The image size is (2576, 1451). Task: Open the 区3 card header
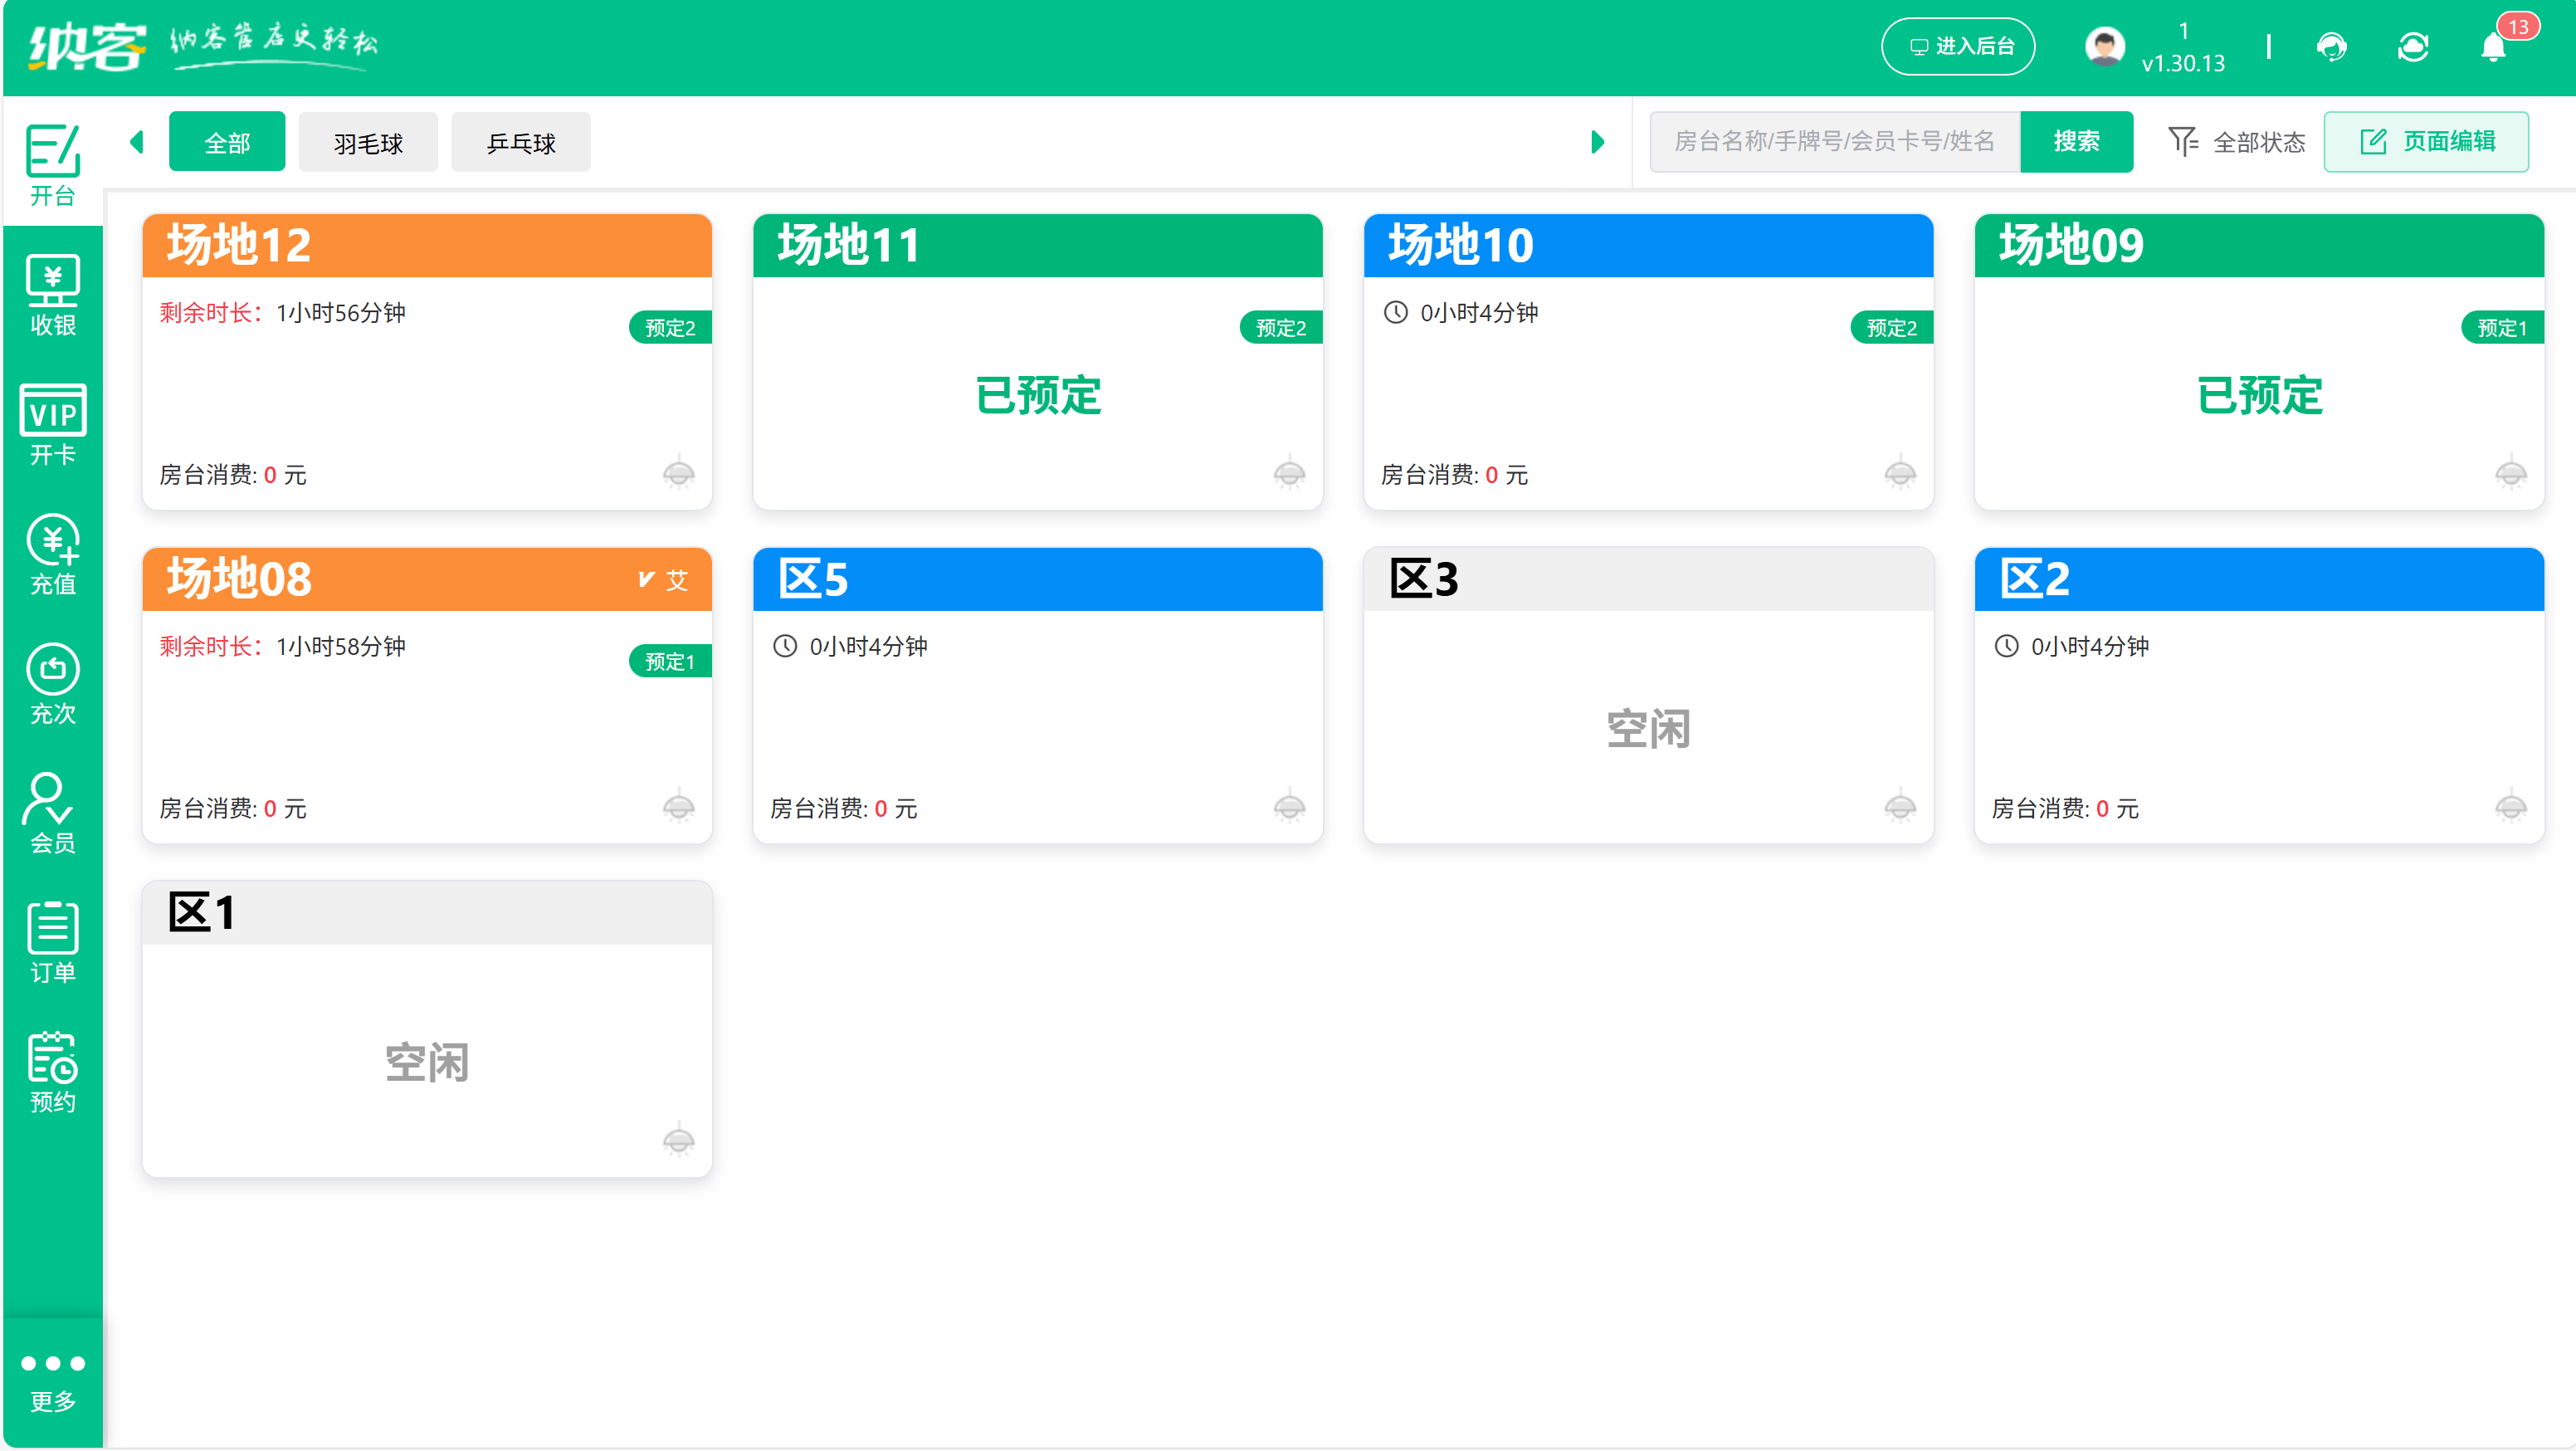[1648, 579]
